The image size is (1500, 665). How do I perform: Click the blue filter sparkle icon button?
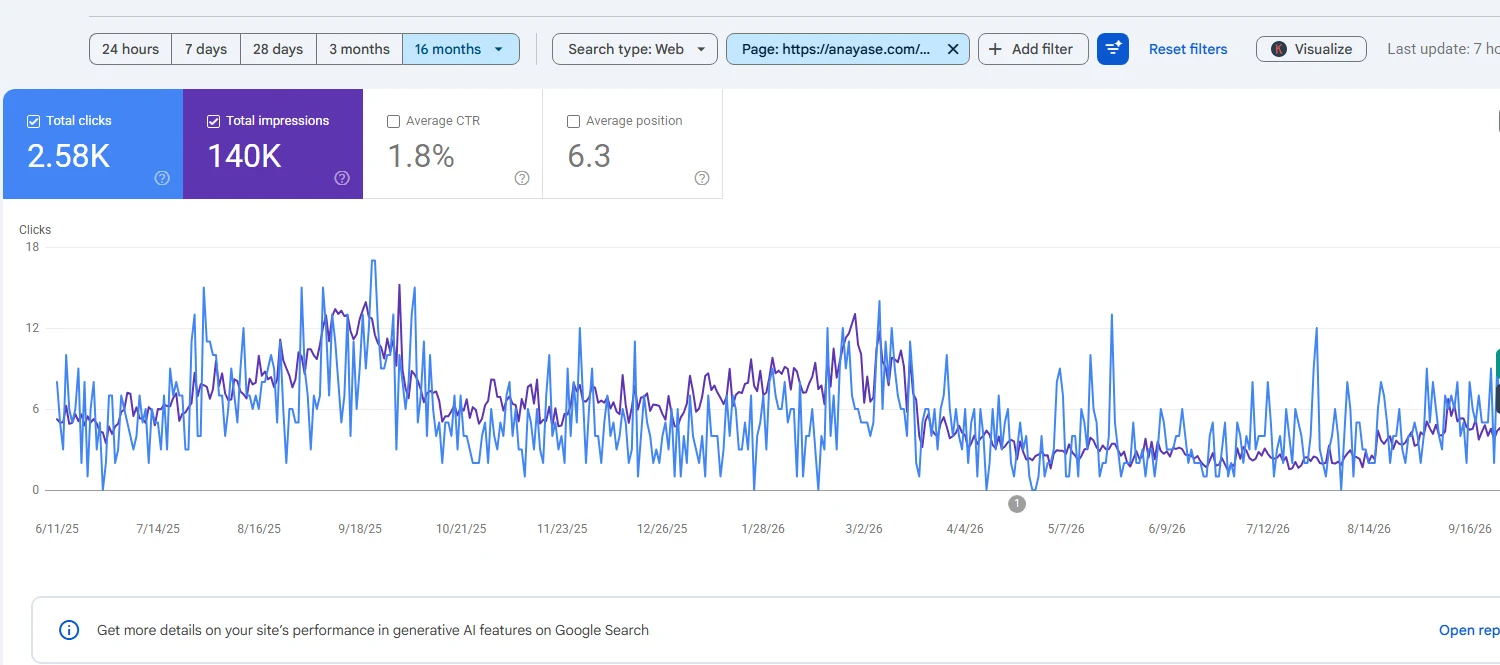click(x=1113, y=49)
